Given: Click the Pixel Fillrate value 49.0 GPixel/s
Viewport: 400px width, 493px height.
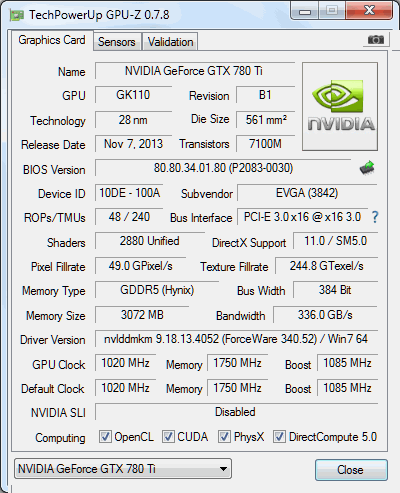Looking at the screenshot, I should [140, 266].
